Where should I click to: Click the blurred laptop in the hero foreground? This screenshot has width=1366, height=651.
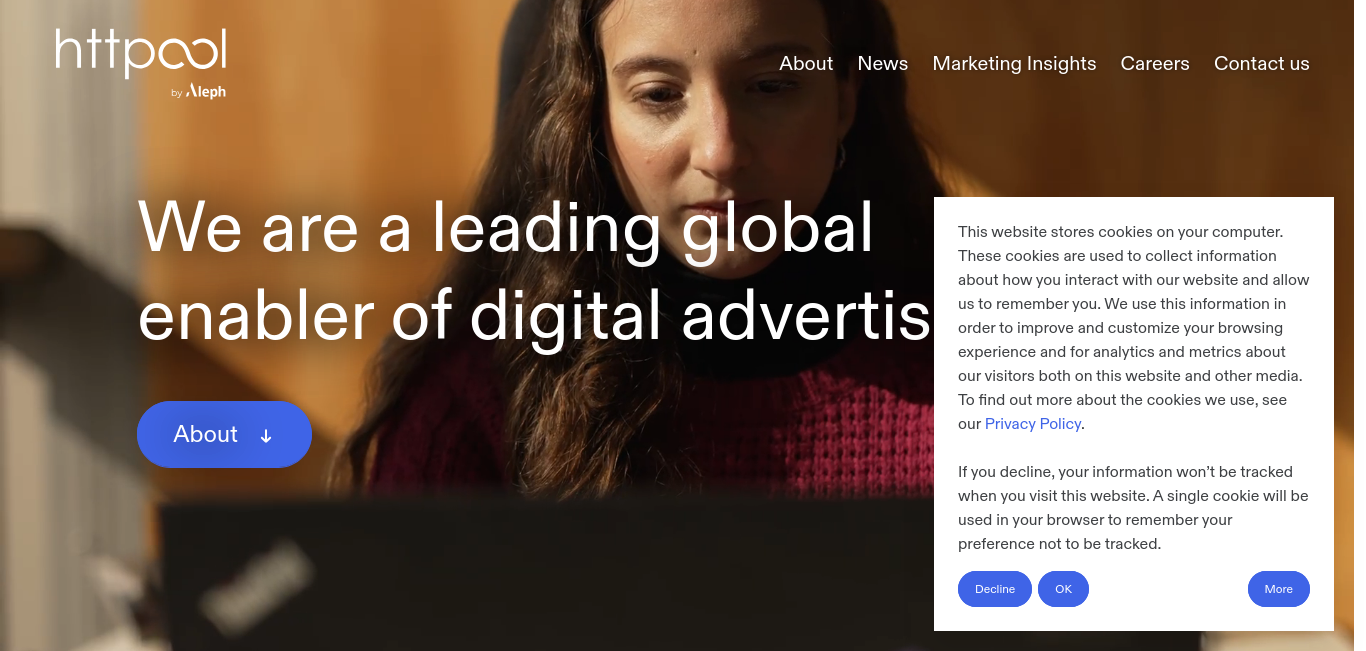(540, 572)
